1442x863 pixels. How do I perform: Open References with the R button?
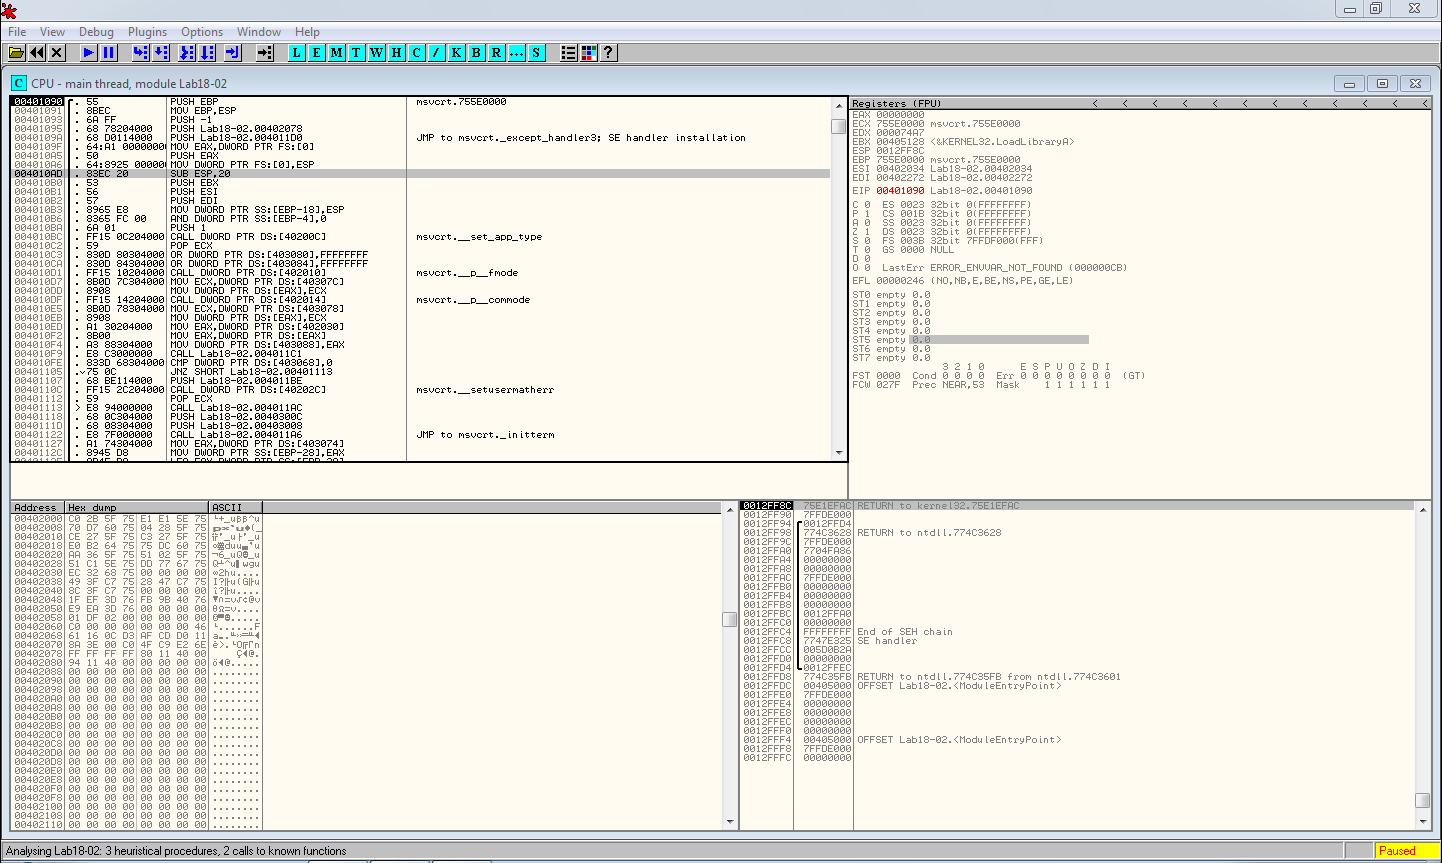click(x=497, y=52)
